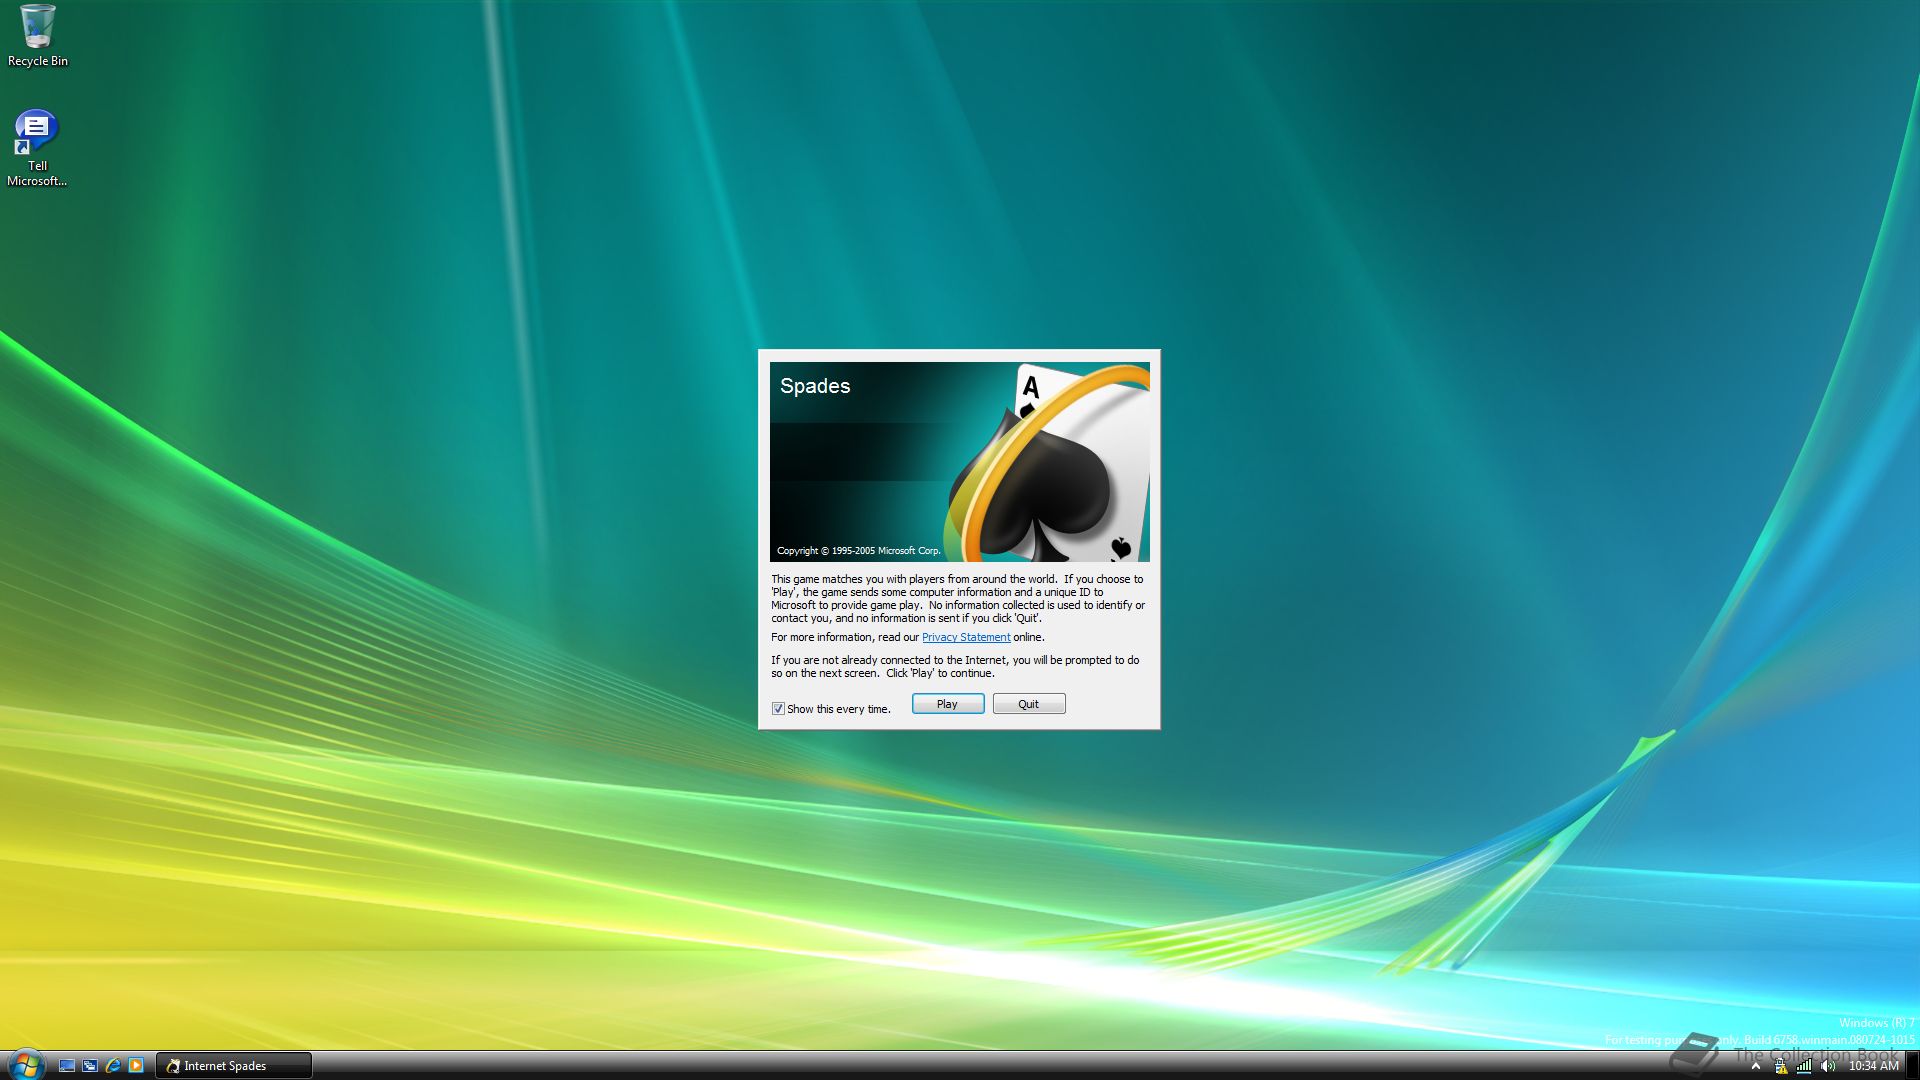Uncheck the 'Show this every time' checkbox
Image resolution: width=1920 pixels, height=1080 pixels.
point(778,709)
